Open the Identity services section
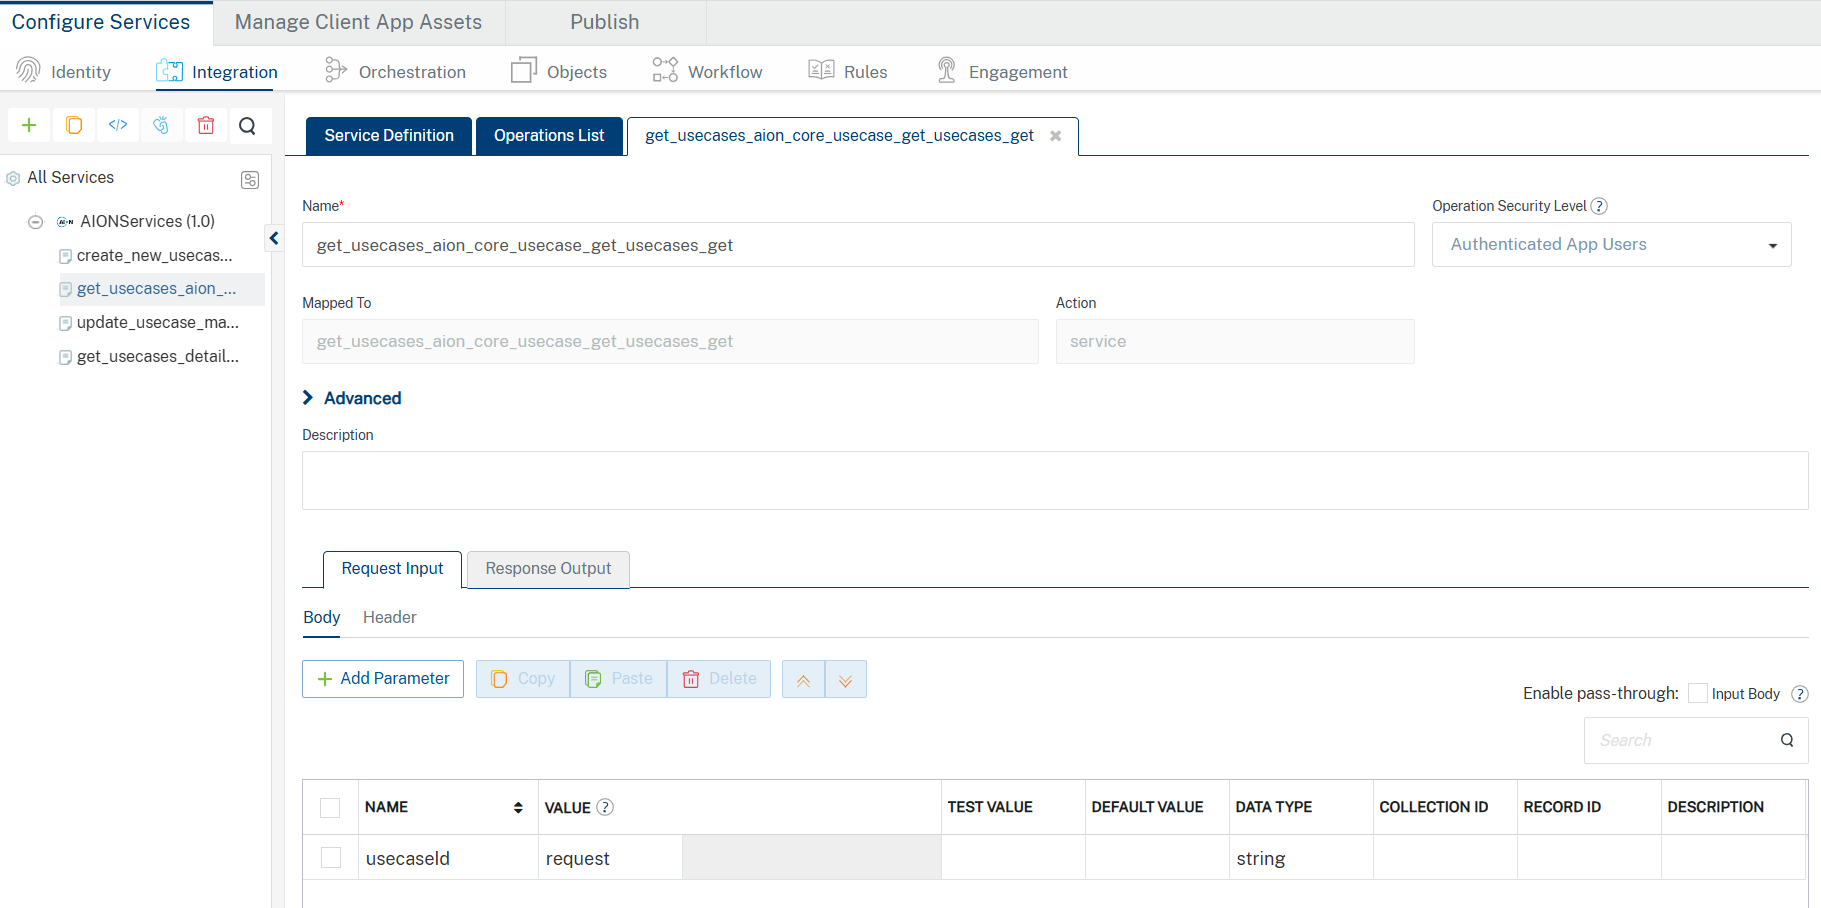The width and height of the screenshot is (1821, 908). coord(63,71)
